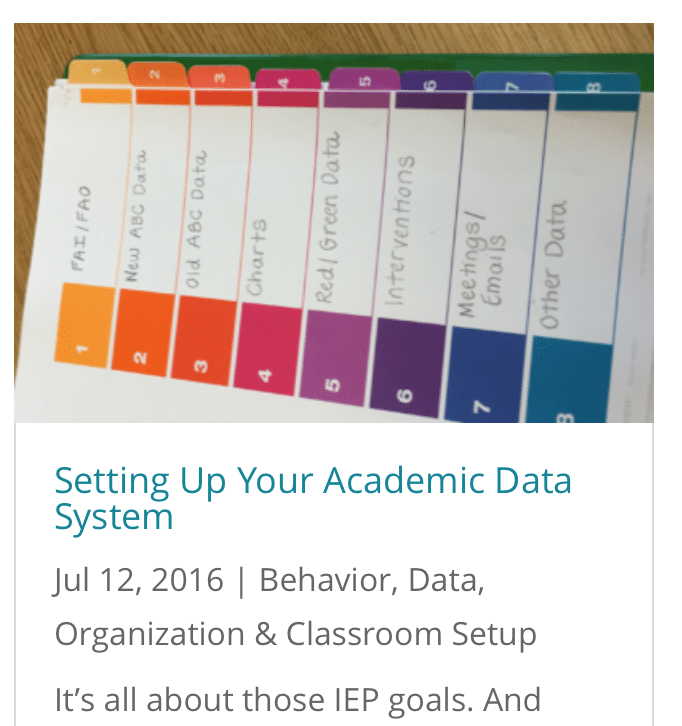Click the Charts handwritten label in image
Viewport: 682px width, 726px height.
256,257
